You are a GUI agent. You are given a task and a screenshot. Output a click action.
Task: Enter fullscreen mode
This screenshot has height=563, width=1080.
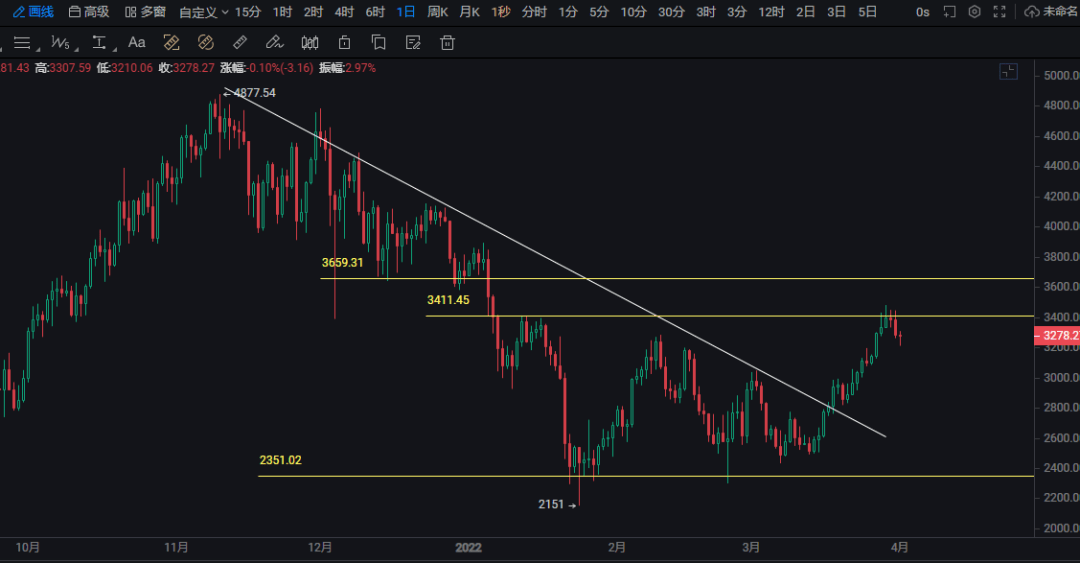[999, 12]
